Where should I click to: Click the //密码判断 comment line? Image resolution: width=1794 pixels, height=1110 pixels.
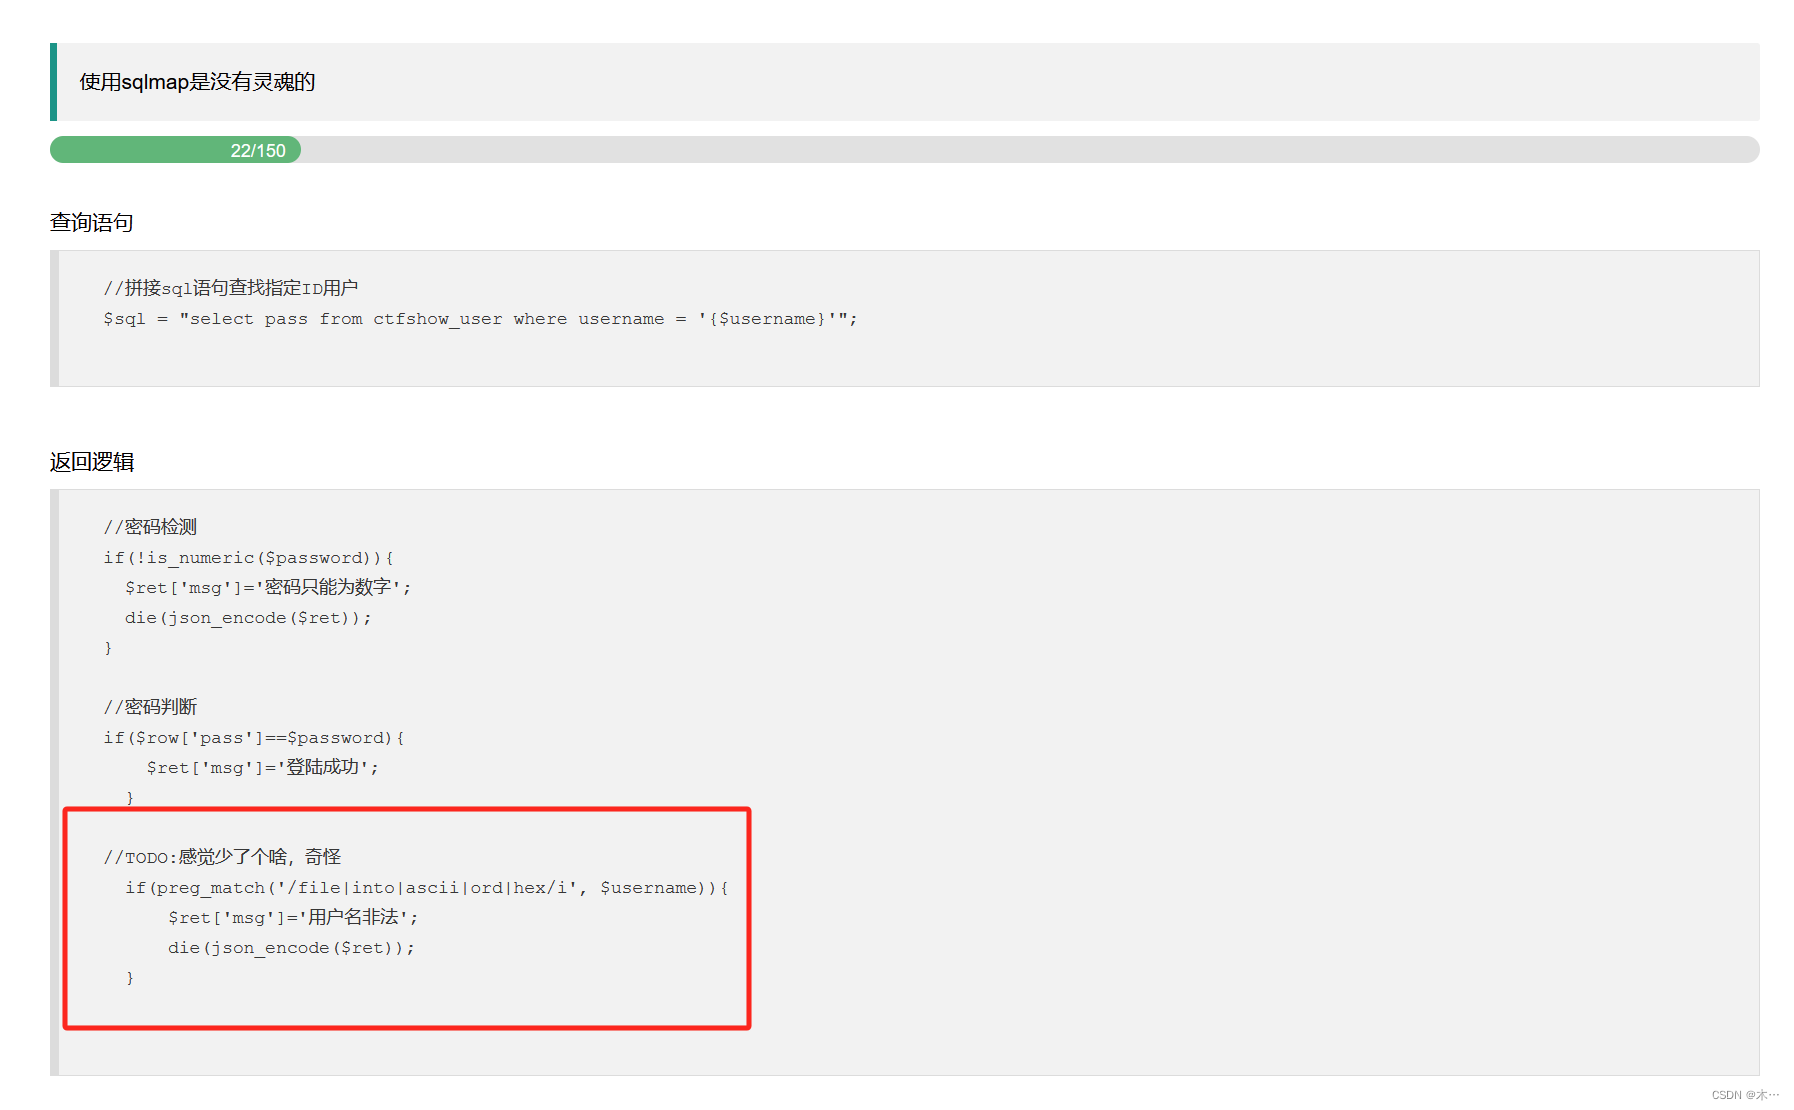[150, 706]
